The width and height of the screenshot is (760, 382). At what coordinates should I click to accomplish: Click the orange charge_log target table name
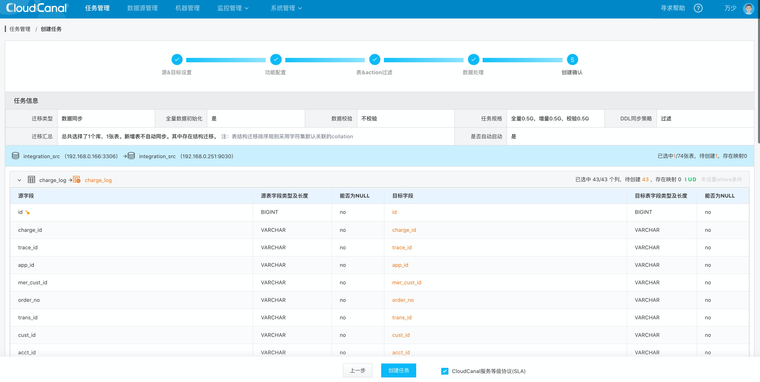pos(98,180)
